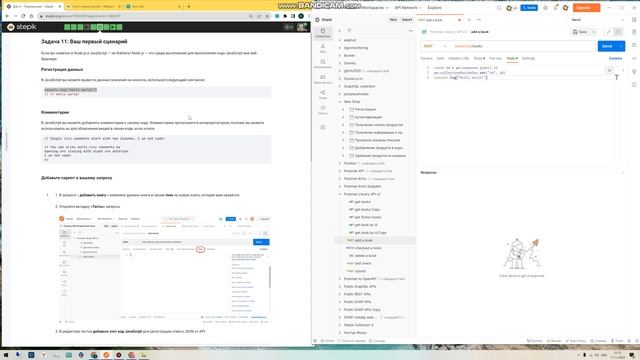Expand the Booker collection
This screenshot has width=640, height=360.
[340, 56]
